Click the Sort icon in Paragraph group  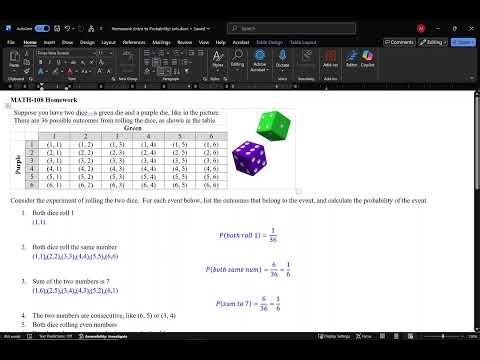coord(177,71)
